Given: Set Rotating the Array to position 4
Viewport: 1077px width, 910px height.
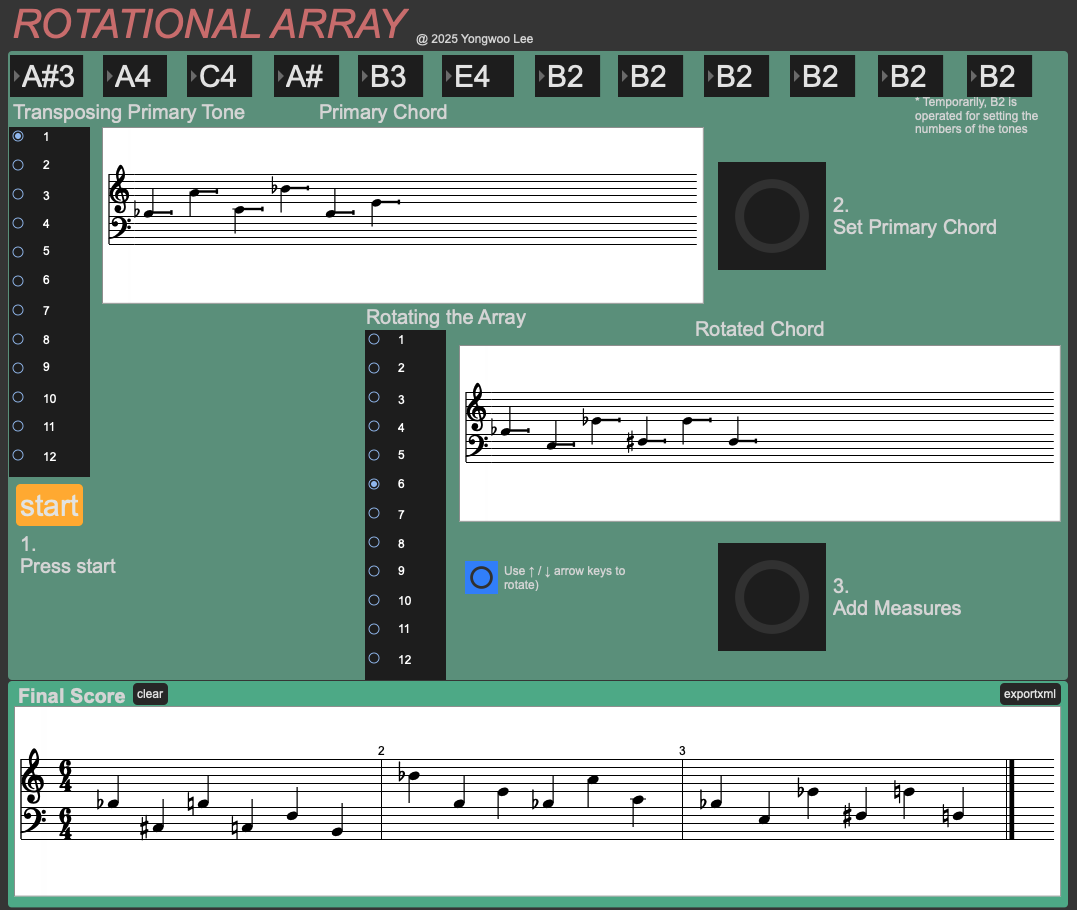Looking at the screenshot, I should pyautogui.click(x=374, y=426).
